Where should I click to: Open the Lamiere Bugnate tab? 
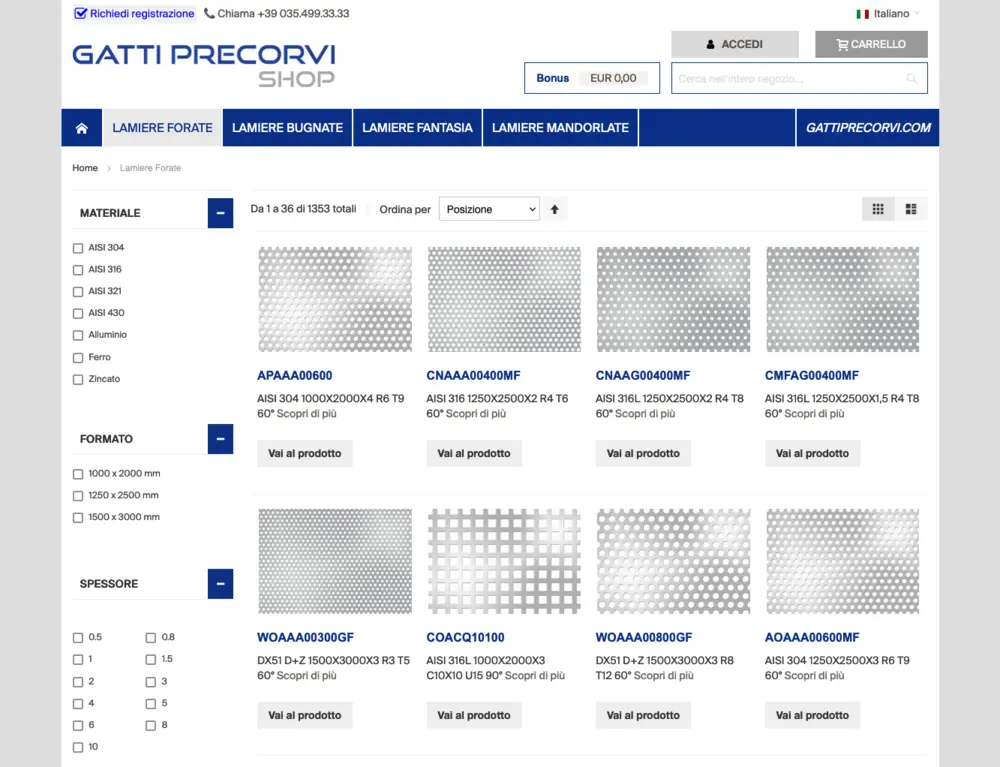(288, 128)
